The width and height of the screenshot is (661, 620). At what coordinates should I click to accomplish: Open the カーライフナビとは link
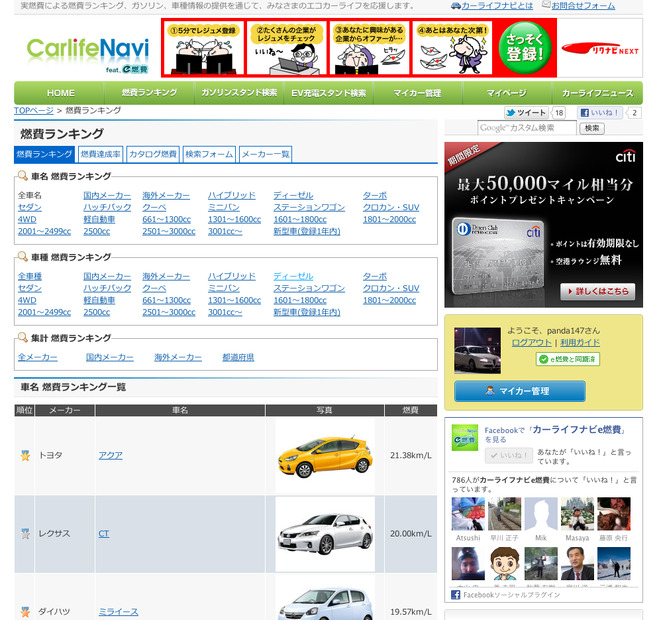click(x=497, y=6)
